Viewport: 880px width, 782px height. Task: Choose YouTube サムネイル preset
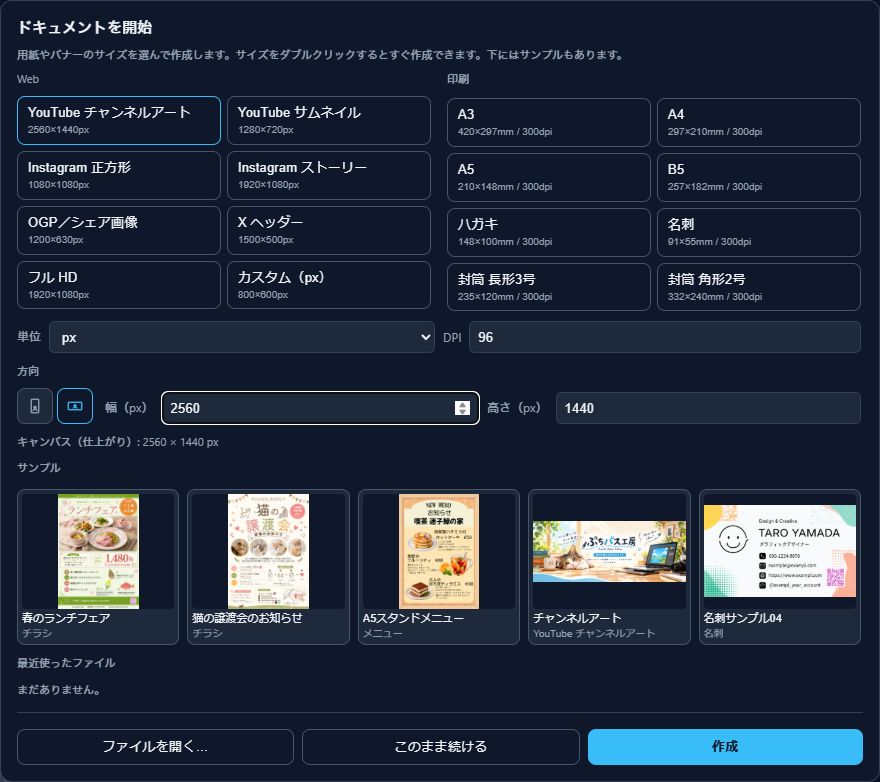click(x=329, y=121)
